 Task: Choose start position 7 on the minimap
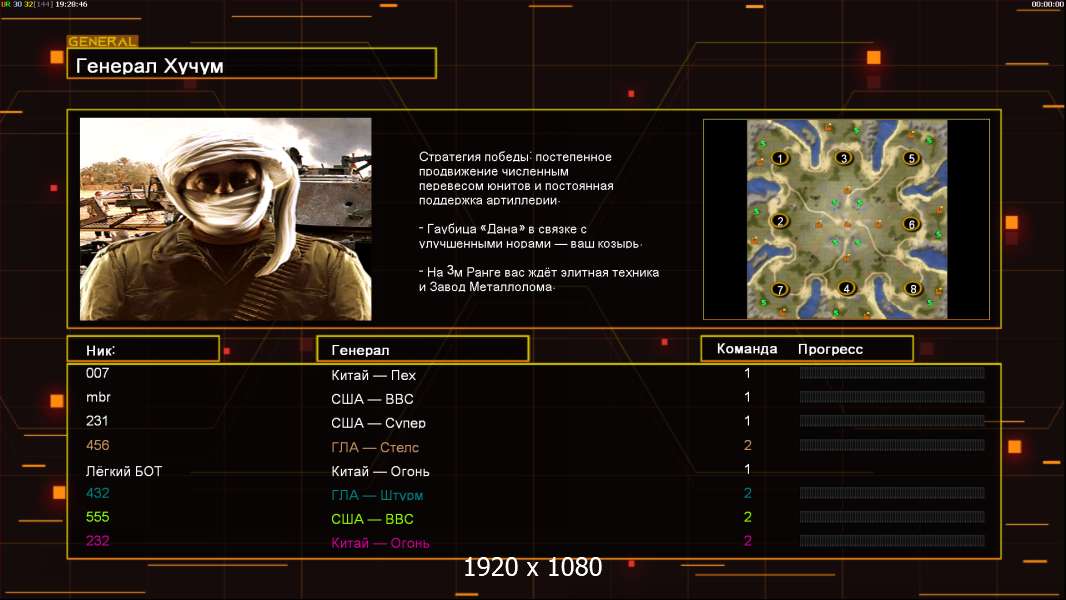780,290
